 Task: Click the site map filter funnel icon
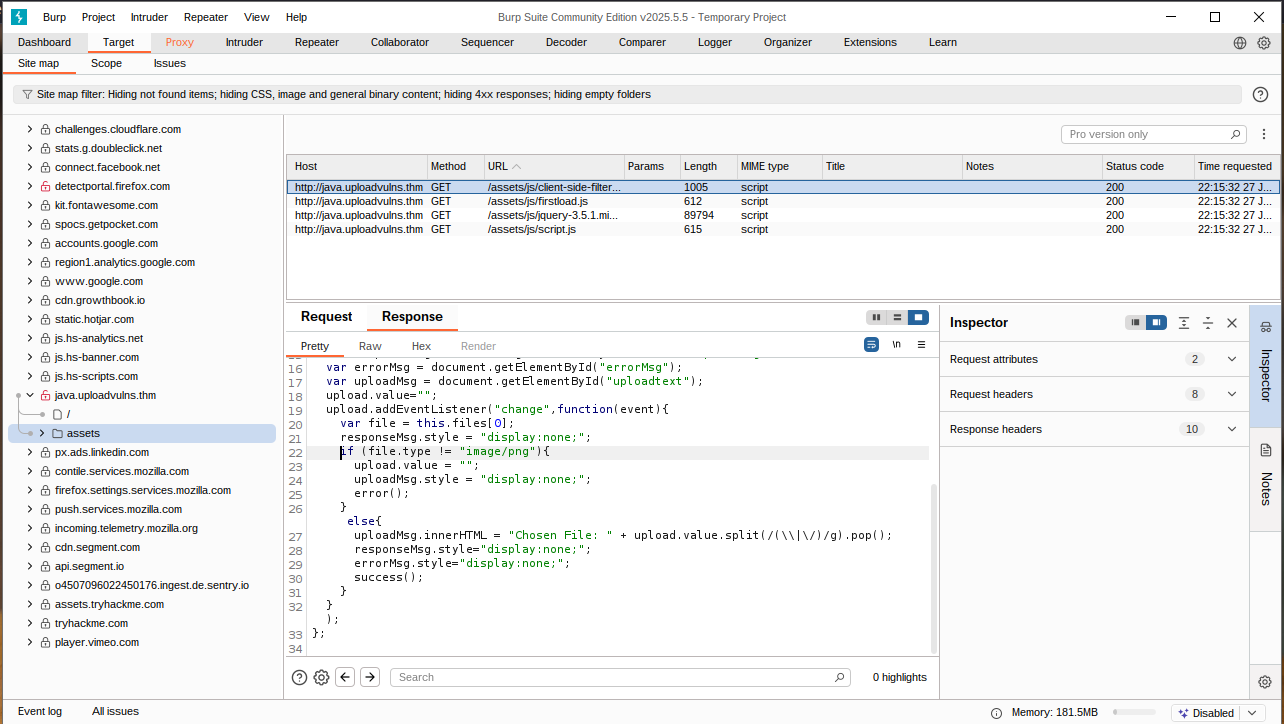click(27, 94)
